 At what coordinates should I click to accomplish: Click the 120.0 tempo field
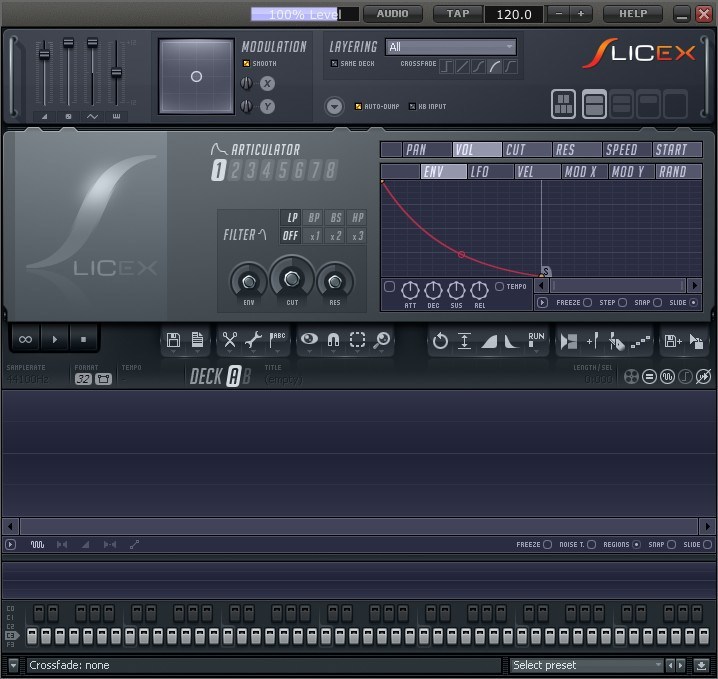(x=514, y=14)
